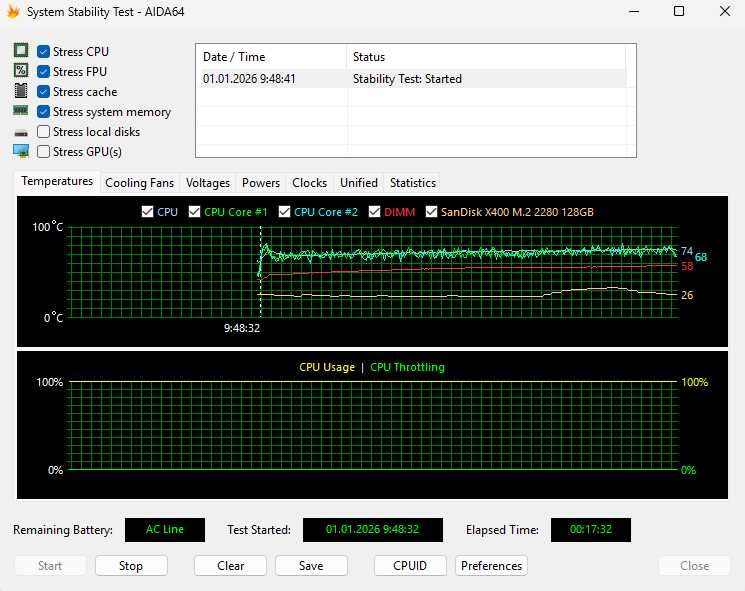Open the Powers tab
The height and width of the screenshot is (591, 745).
click(x=260, y=183)
